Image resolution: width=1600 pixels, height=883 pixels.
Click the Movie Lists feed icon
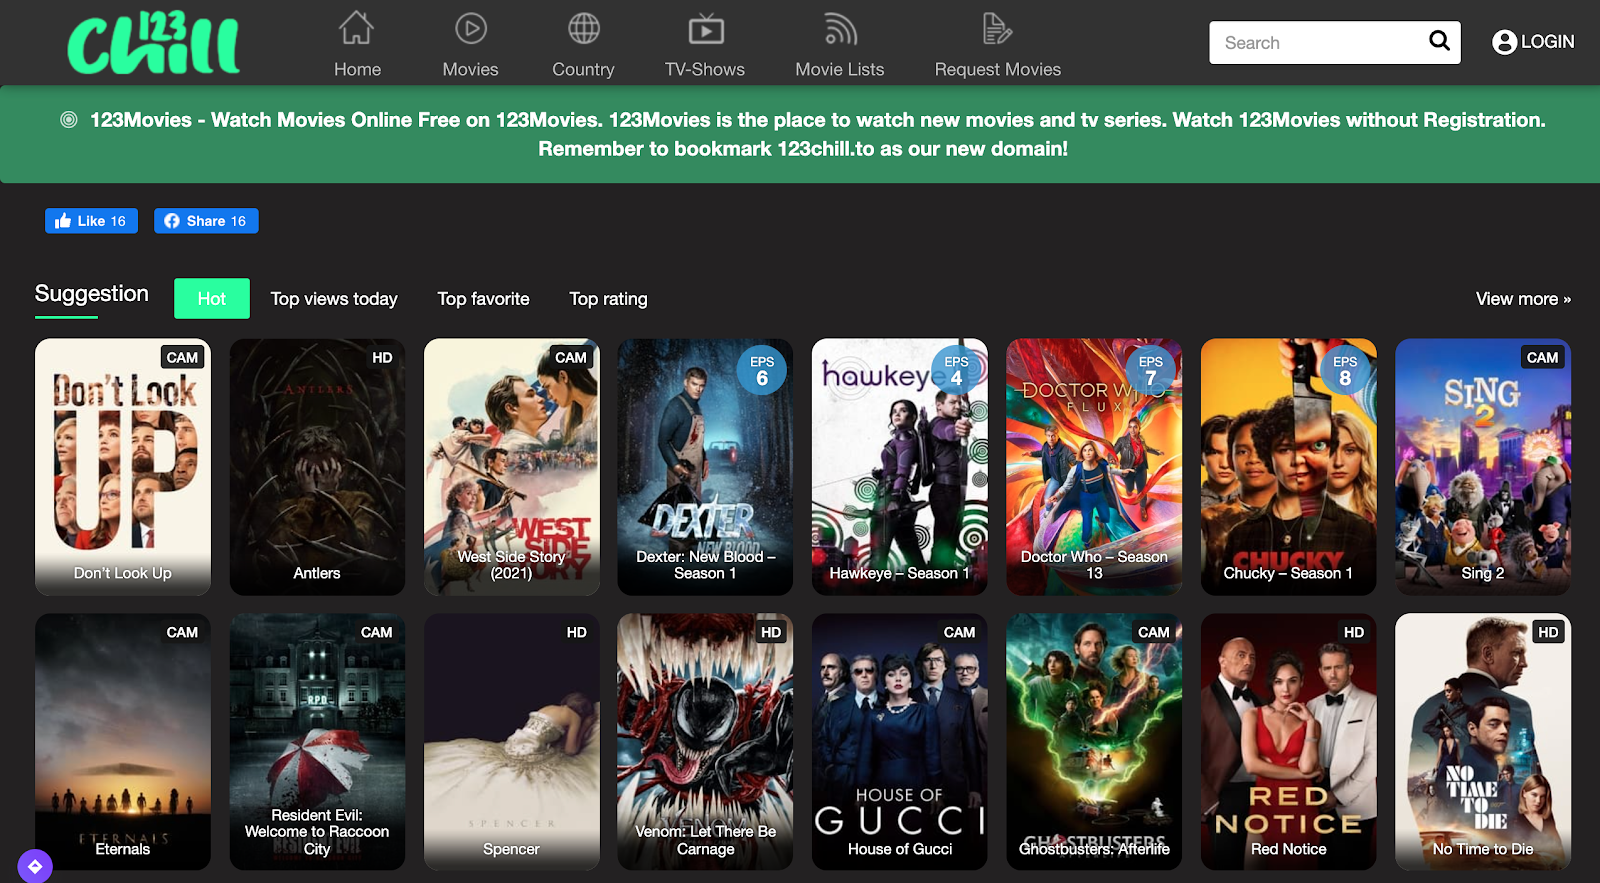[840, 29]
